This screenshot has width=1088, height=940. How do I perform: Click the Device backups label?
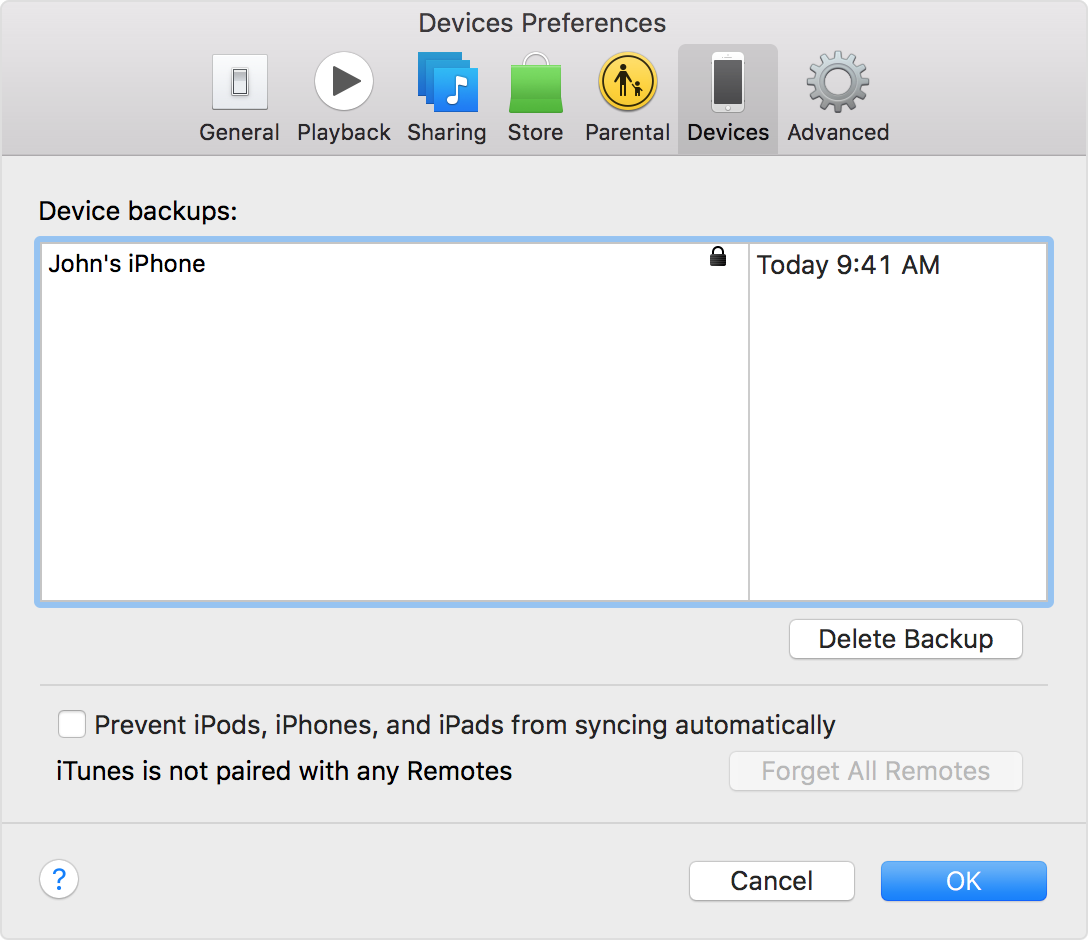(x=138, y=211)
